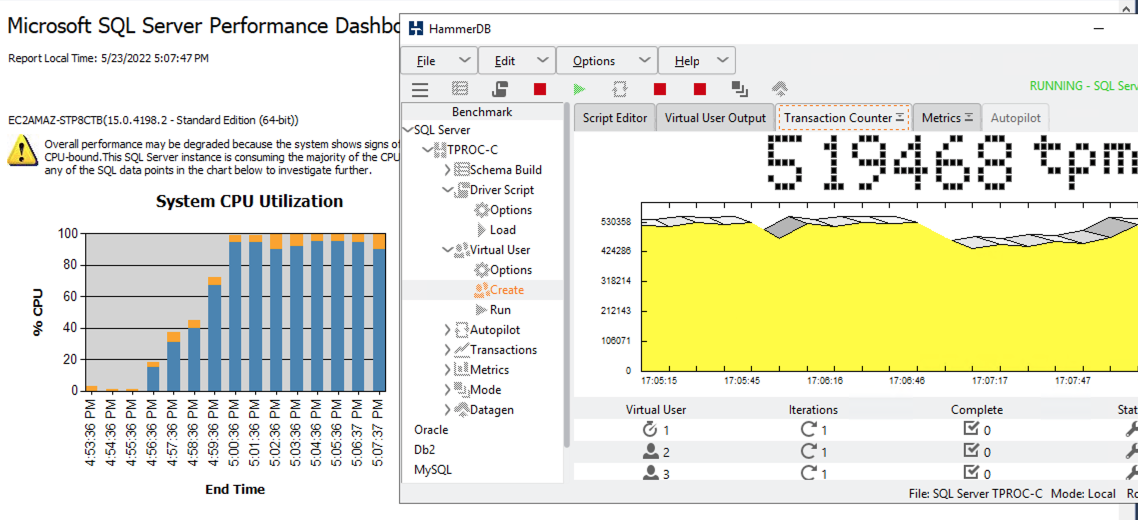Collapse the Virtual User tree node
Image resolution: width=1138 pixels, height=520 pixels.
447,250
